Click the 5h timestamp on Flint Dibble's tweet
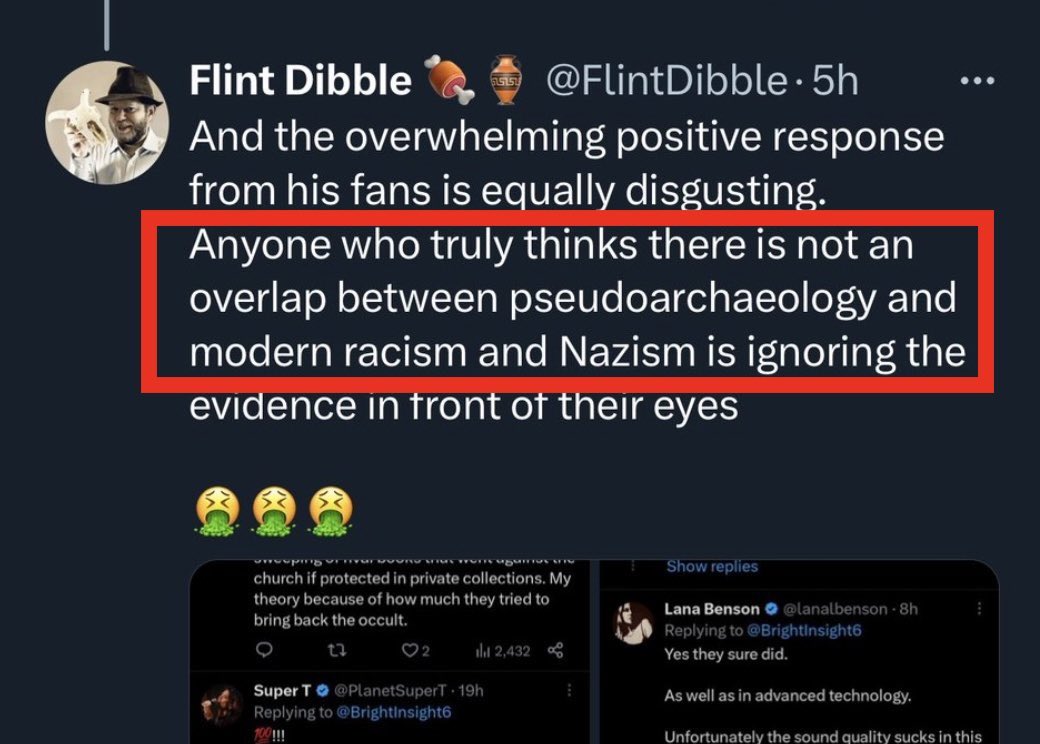1040x744 pixels. coord(835,81)
